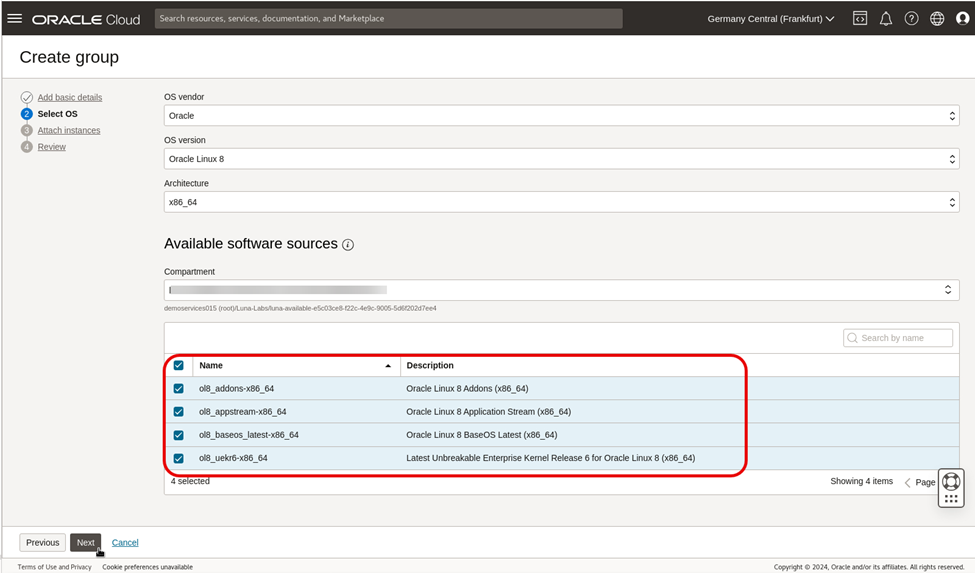975x573 pixels.
Task: Select the Select OS step
Action: coord(58,114)
